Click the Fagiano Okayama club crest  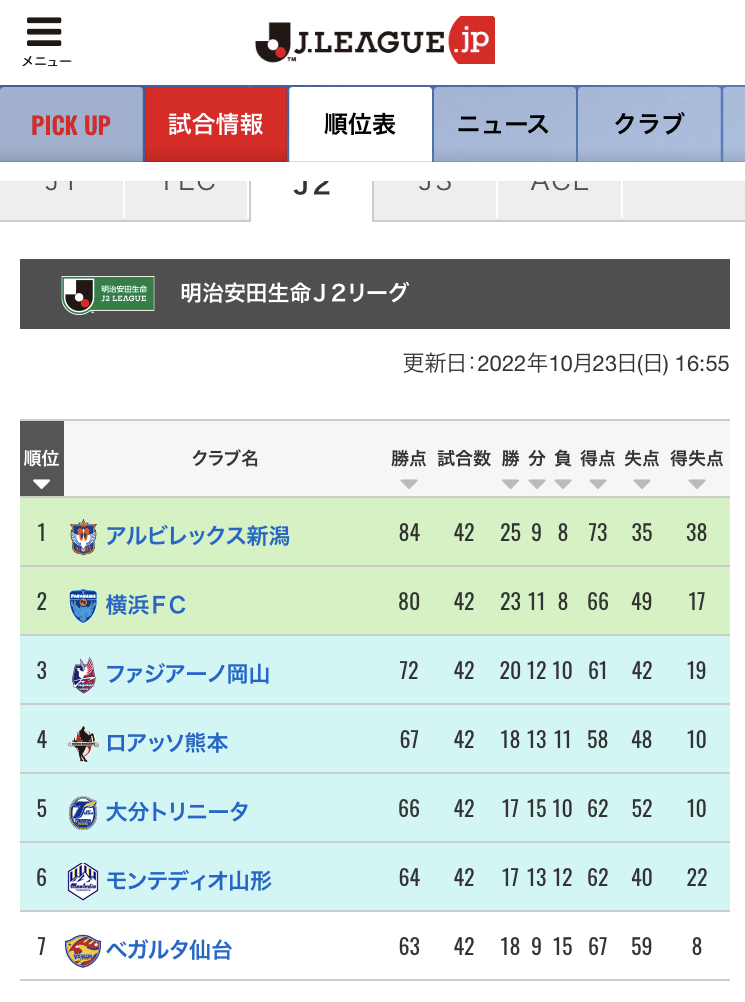(84, 675)
